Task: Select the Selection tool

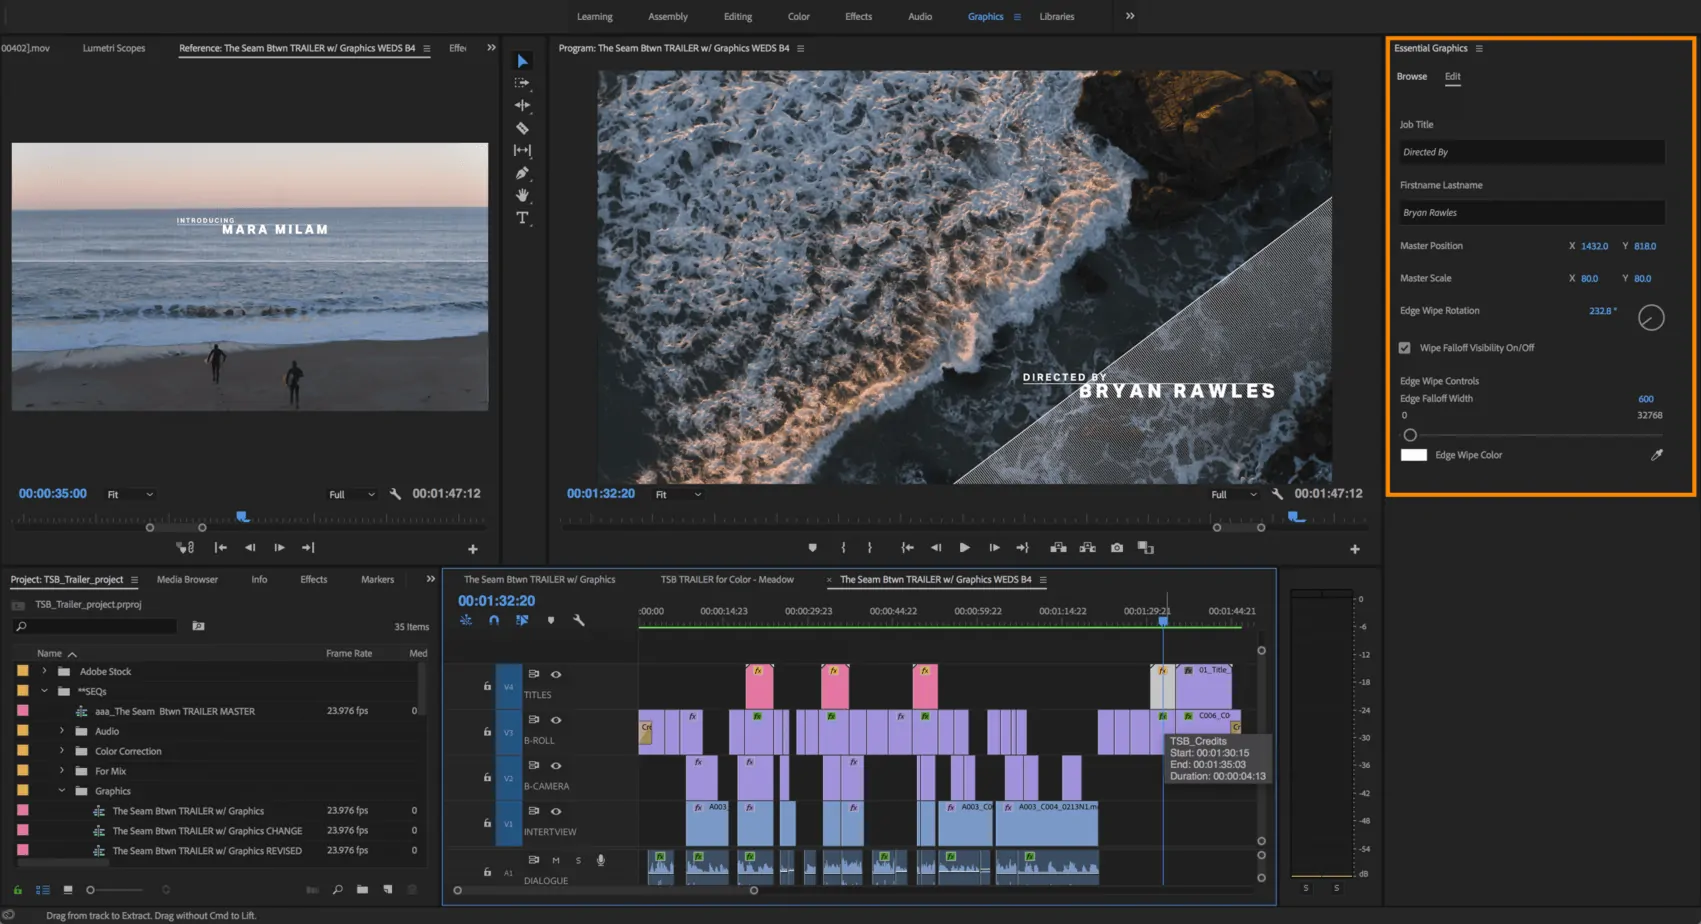Action: click(522, 60)
